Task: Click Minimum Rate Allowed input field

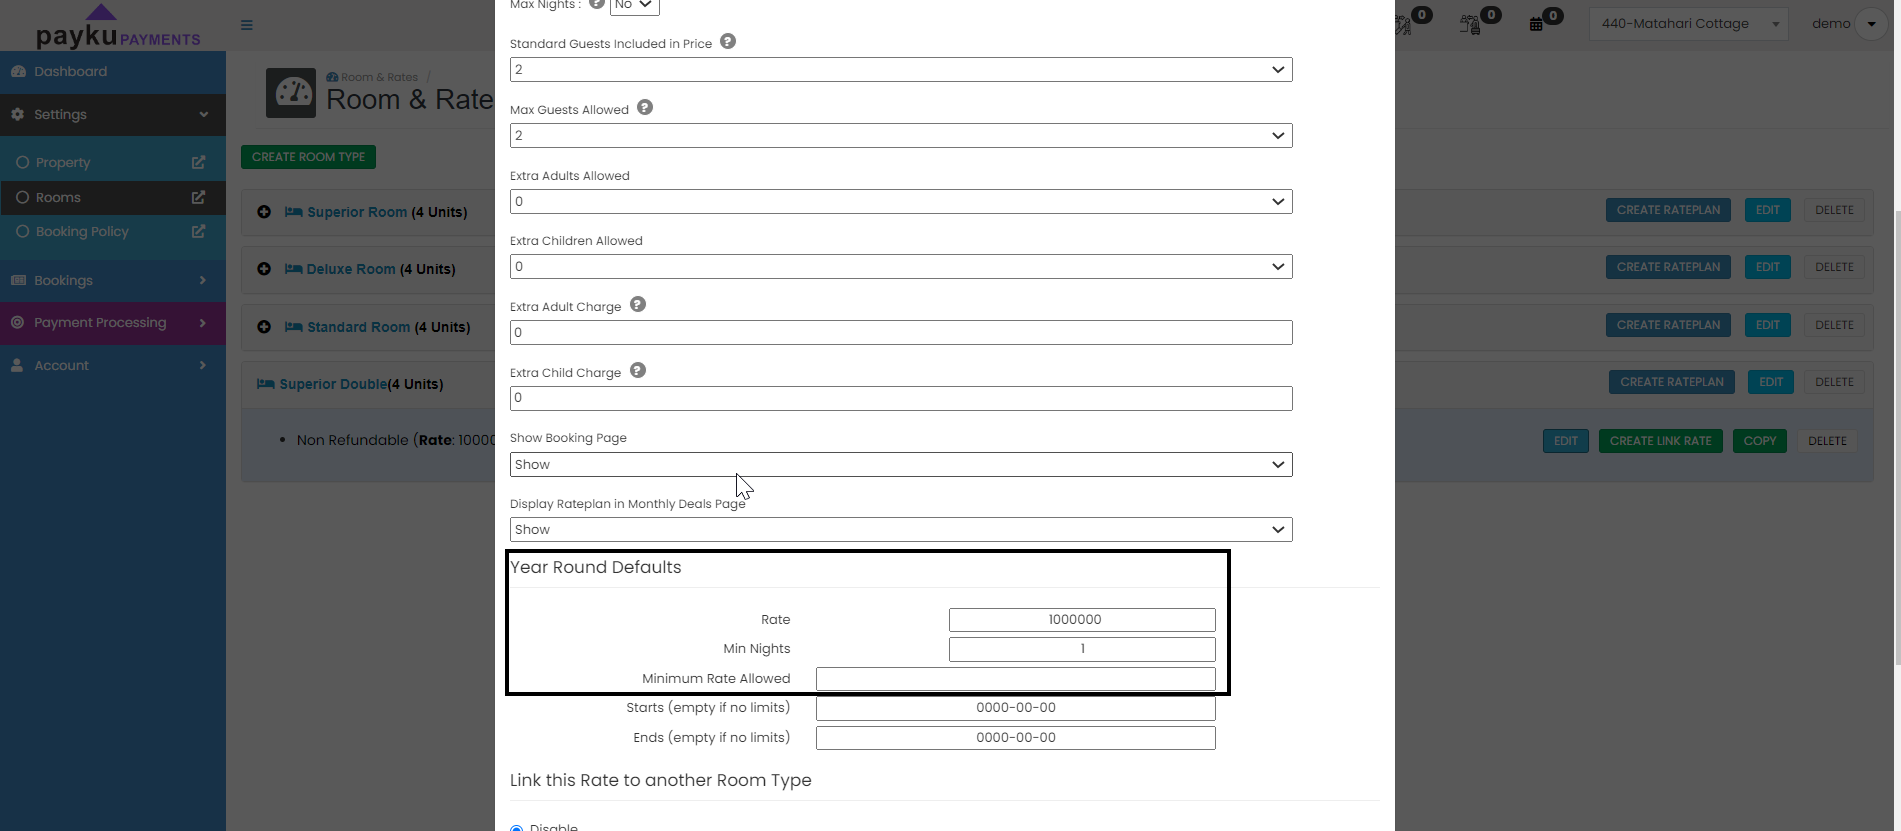Action: click(1016, 679)
